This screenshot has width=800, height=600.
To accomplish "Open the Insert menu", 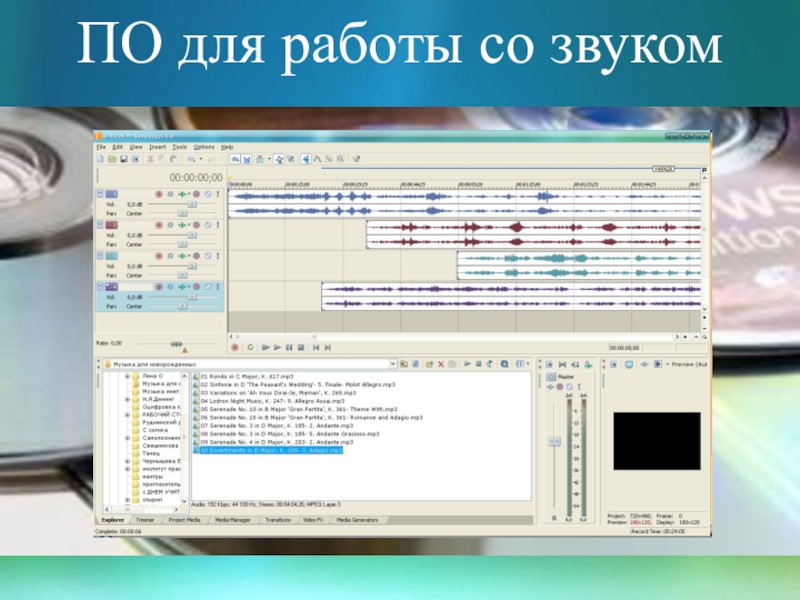I will (157, 146).
